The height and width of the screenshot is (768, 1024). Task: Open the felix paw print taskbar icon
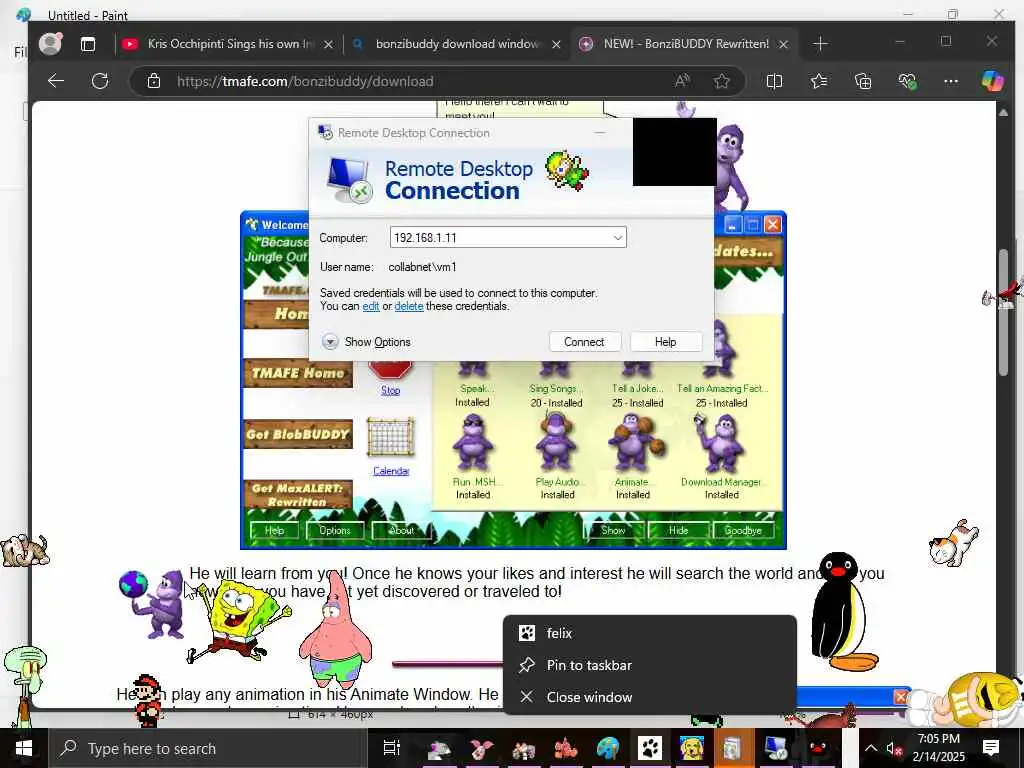coord(650,748)
